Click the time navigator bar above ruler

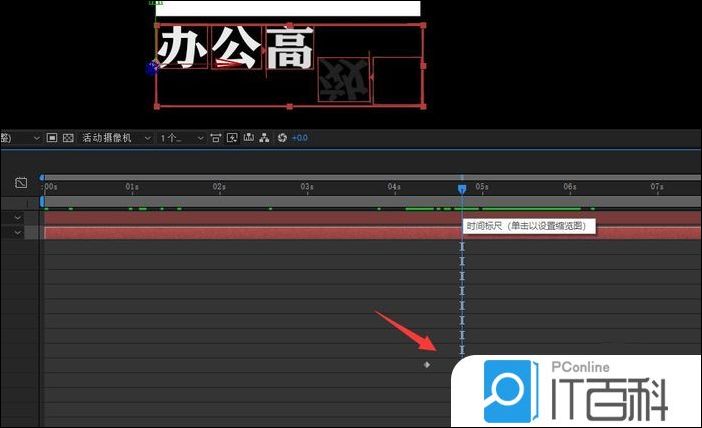click(372, 178)
